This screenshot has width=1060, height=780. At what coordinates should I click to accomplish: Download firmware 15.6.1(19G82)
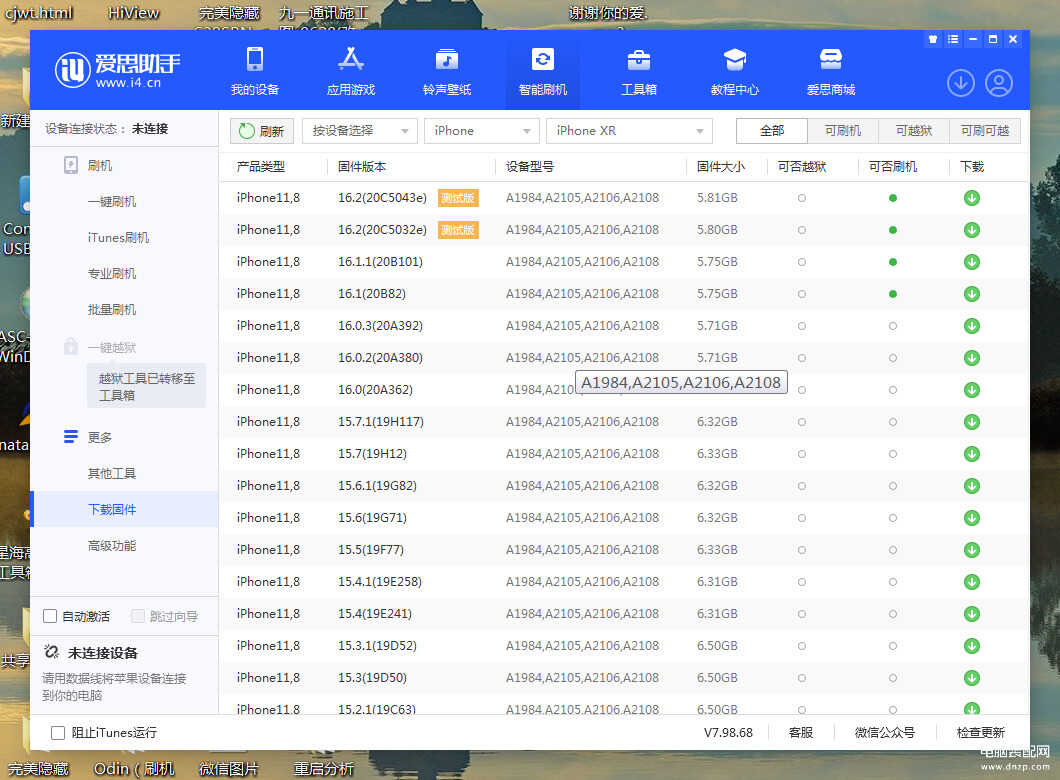pos(971,486)
